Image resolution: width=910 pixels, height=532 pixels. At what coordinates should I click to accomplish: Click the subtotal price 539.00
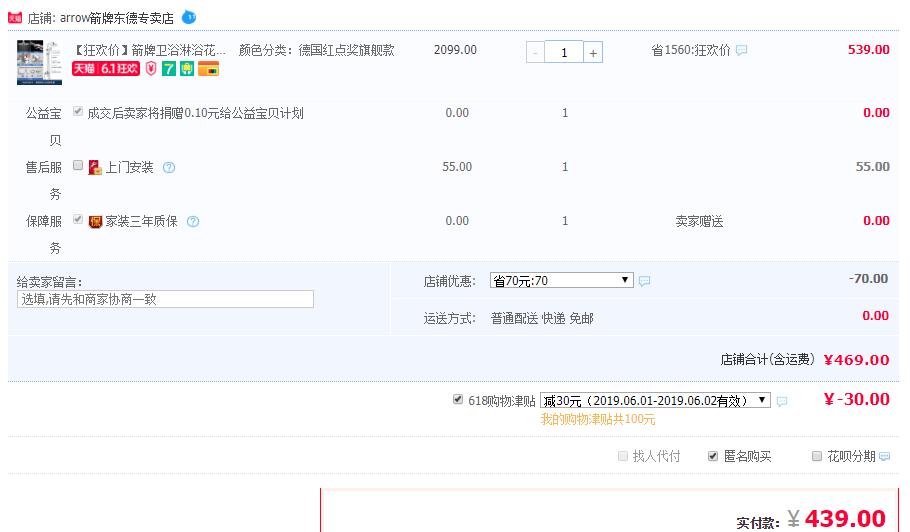(869, 49)
